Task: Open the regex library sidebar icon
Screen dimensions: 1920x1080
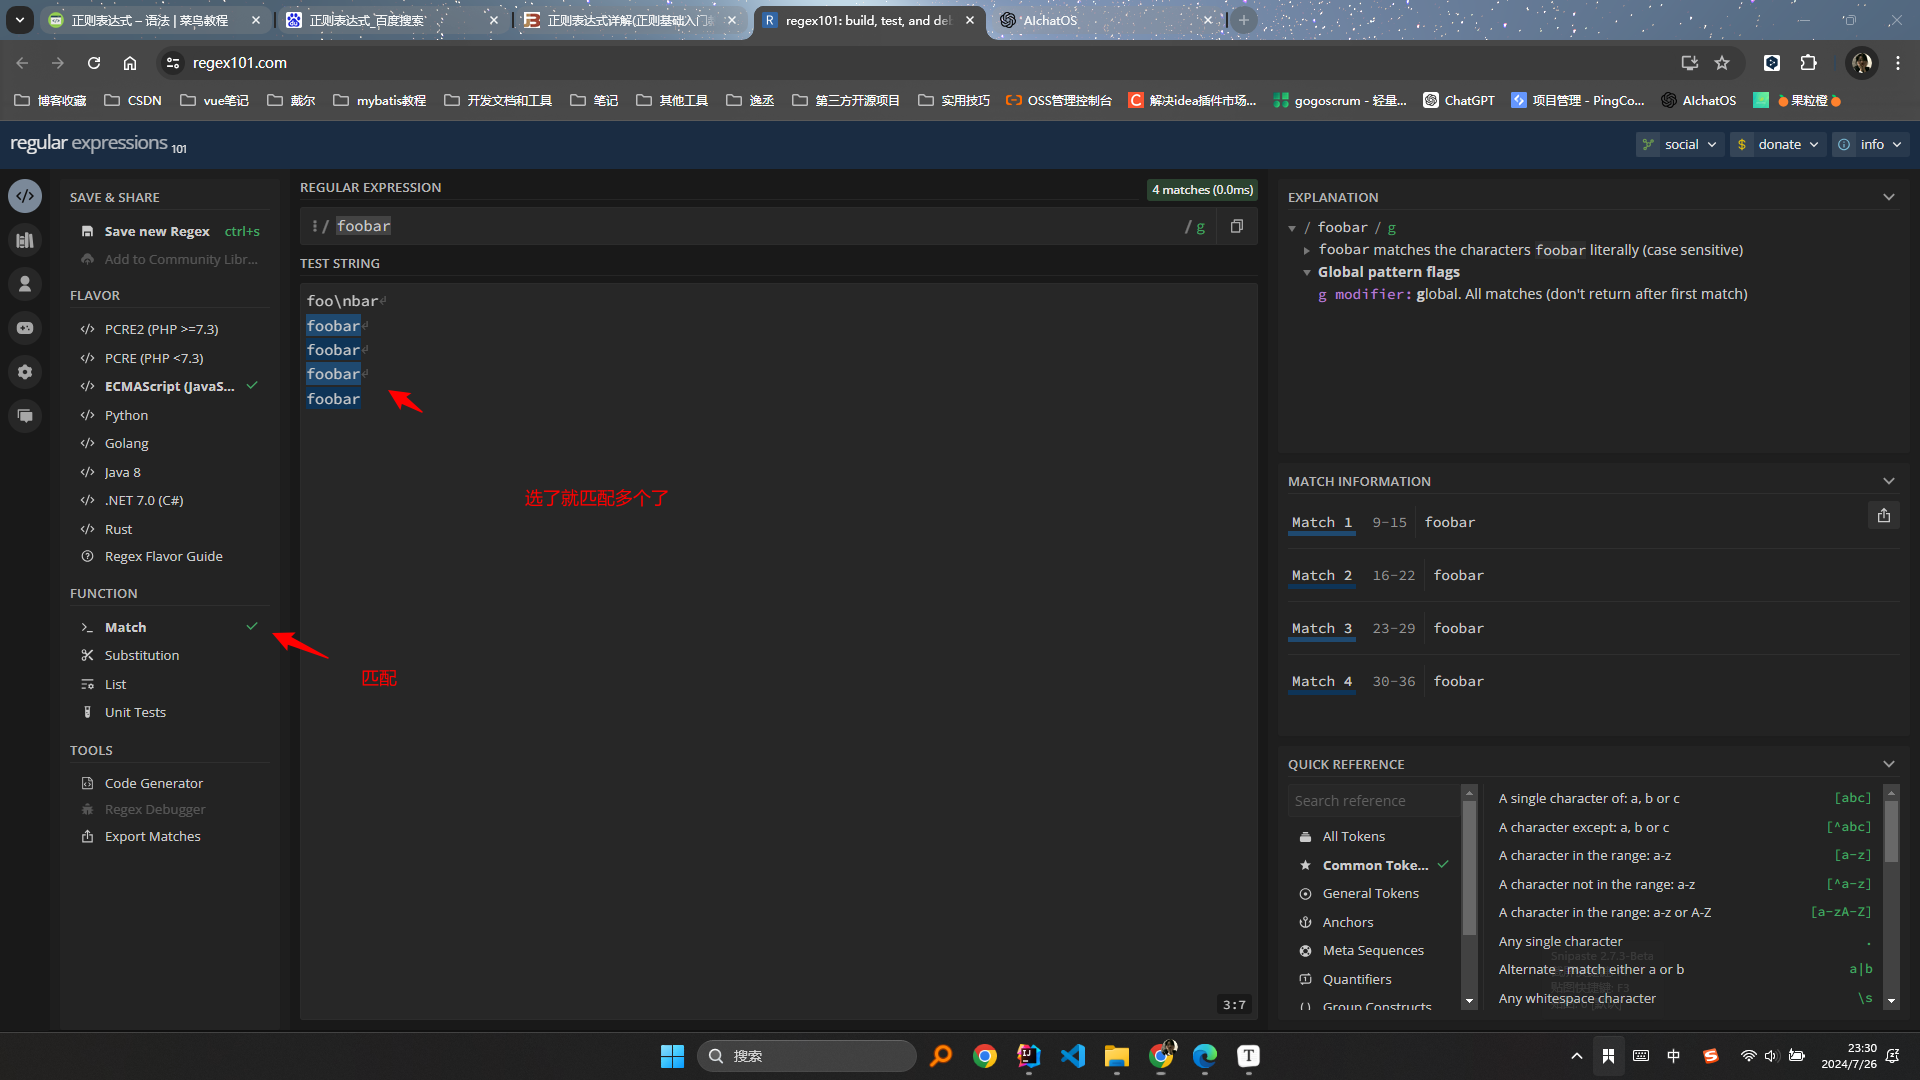Action: pyautogui.click(x=25, y=240)
